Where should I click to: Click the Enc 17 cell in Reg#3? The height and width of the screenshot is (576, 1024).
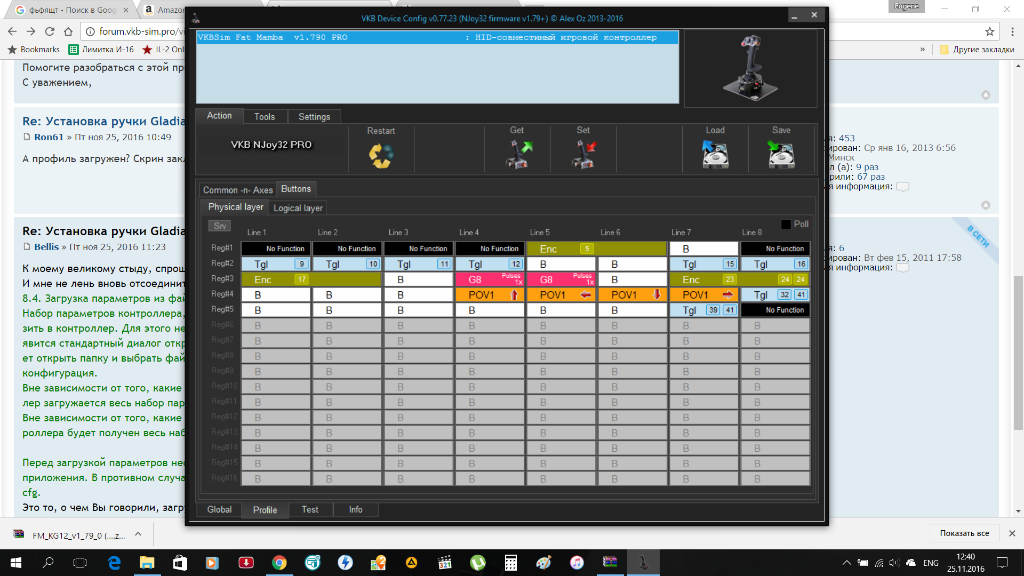pos(311,280)
